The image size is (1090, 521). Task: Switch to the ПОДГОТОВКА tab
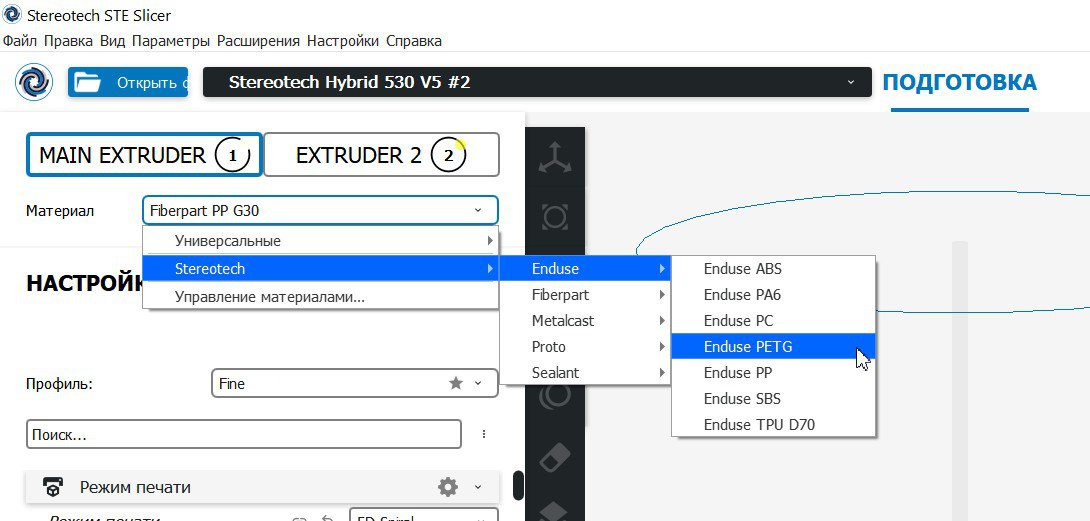(x=959, y=82)
